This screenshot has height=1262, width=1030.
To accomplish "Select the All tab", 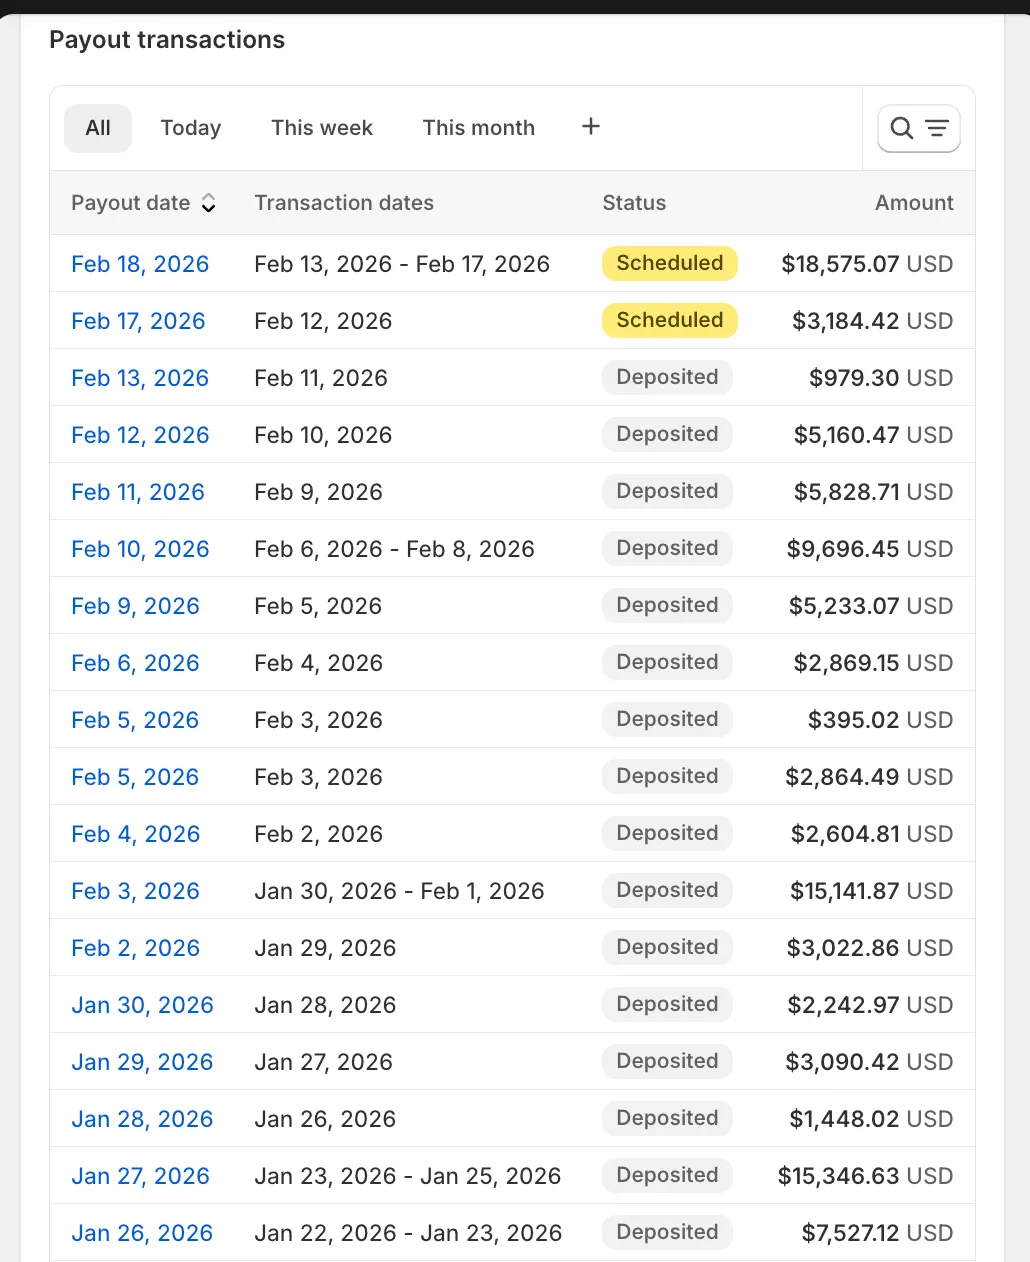I will pyautogui.click(x=98, y=128).
